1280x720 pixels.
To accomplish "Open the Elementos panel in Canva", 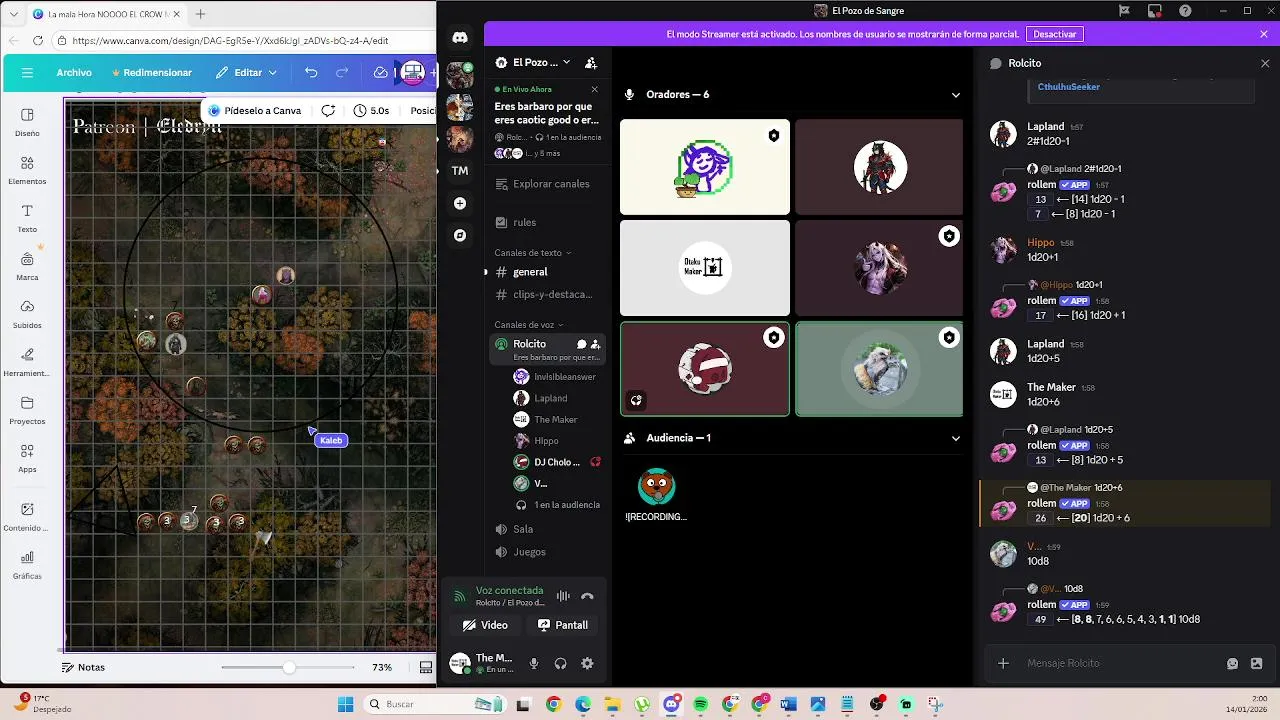I will click(27, 170).
